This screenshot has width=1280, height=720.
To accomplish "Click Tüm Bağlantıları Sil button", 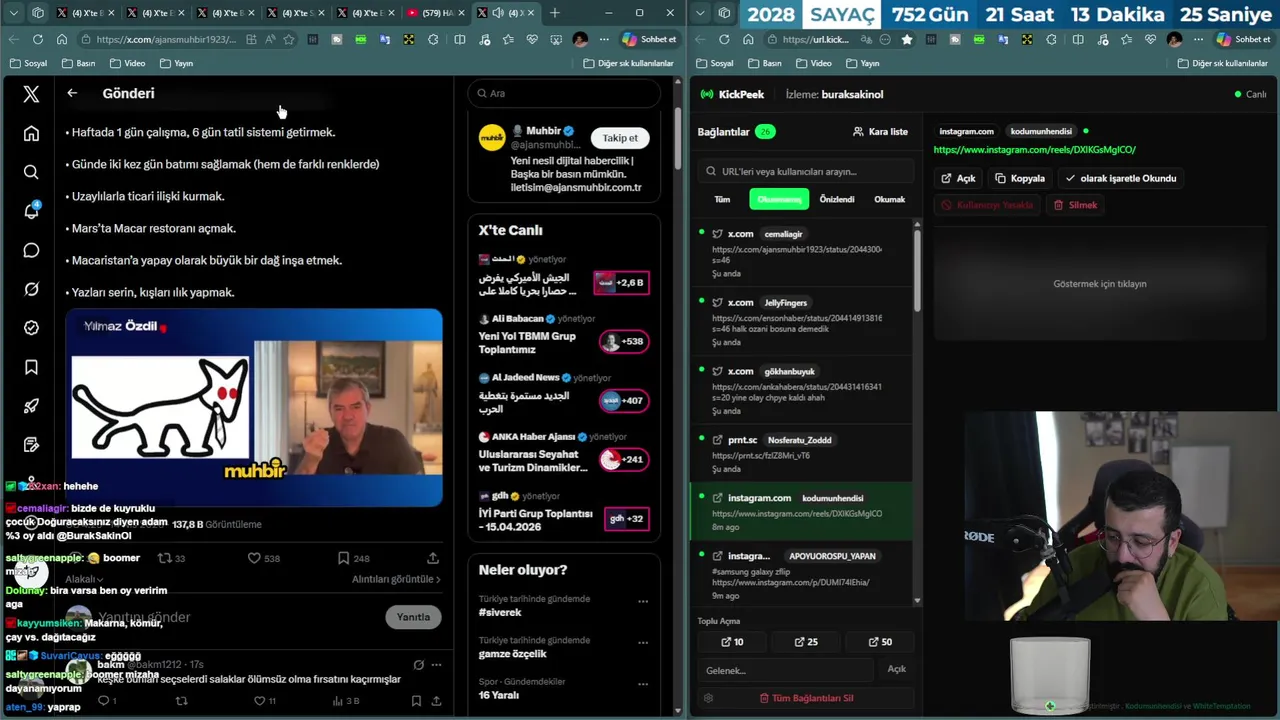I will pos(806,698).
